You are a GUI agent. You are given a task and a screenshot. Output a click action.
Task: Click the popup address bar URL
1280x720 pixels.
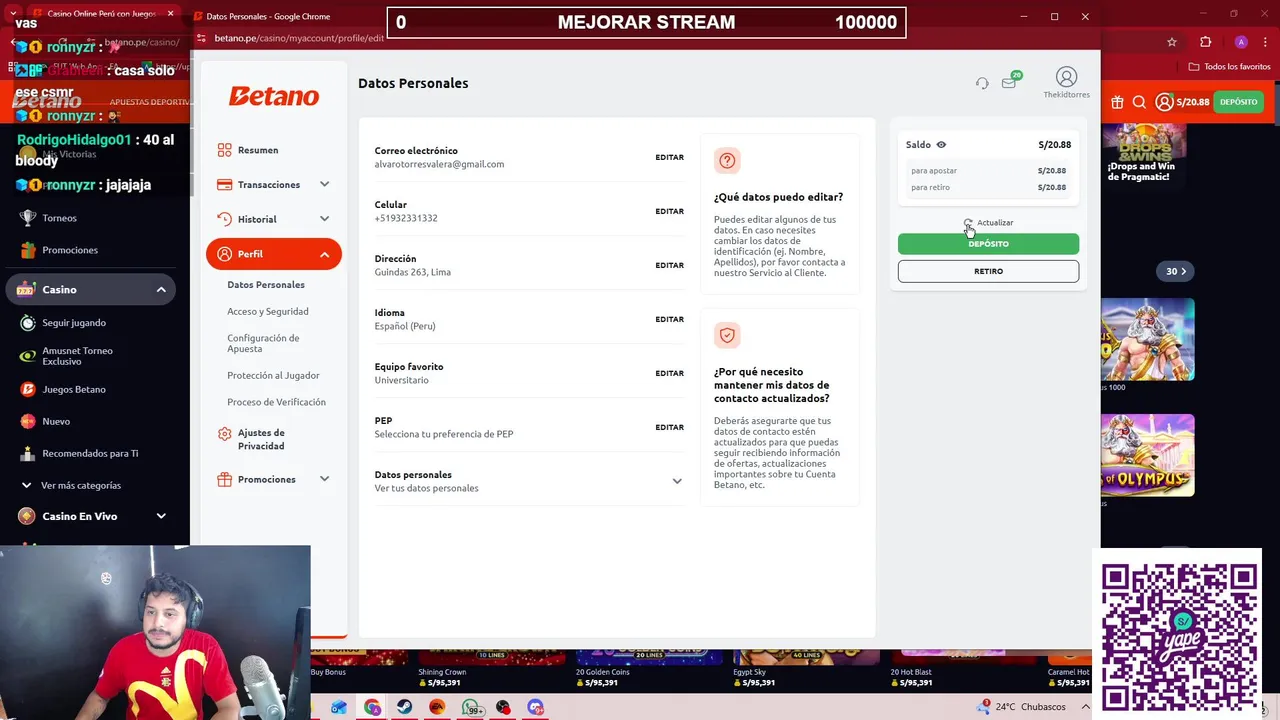[x=299, y=38]
